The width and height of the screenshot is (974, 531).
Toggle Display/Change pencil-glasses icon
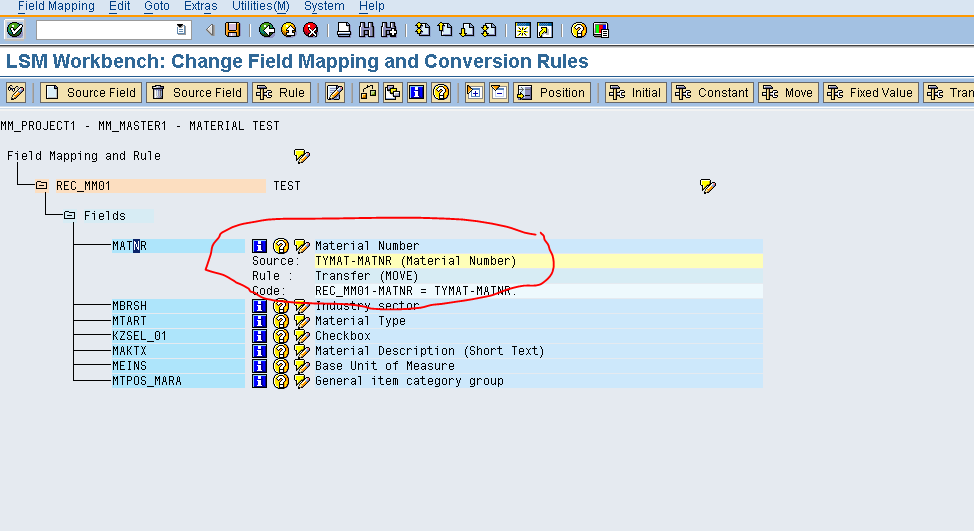[x=16, y=93]
